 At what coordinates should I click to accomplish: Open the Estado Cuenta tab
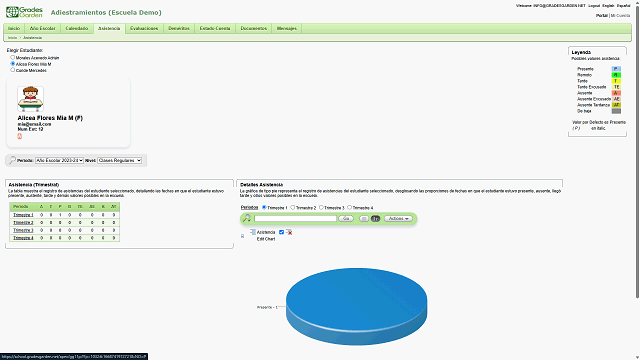pyautogui.click(x=215, y=28)
